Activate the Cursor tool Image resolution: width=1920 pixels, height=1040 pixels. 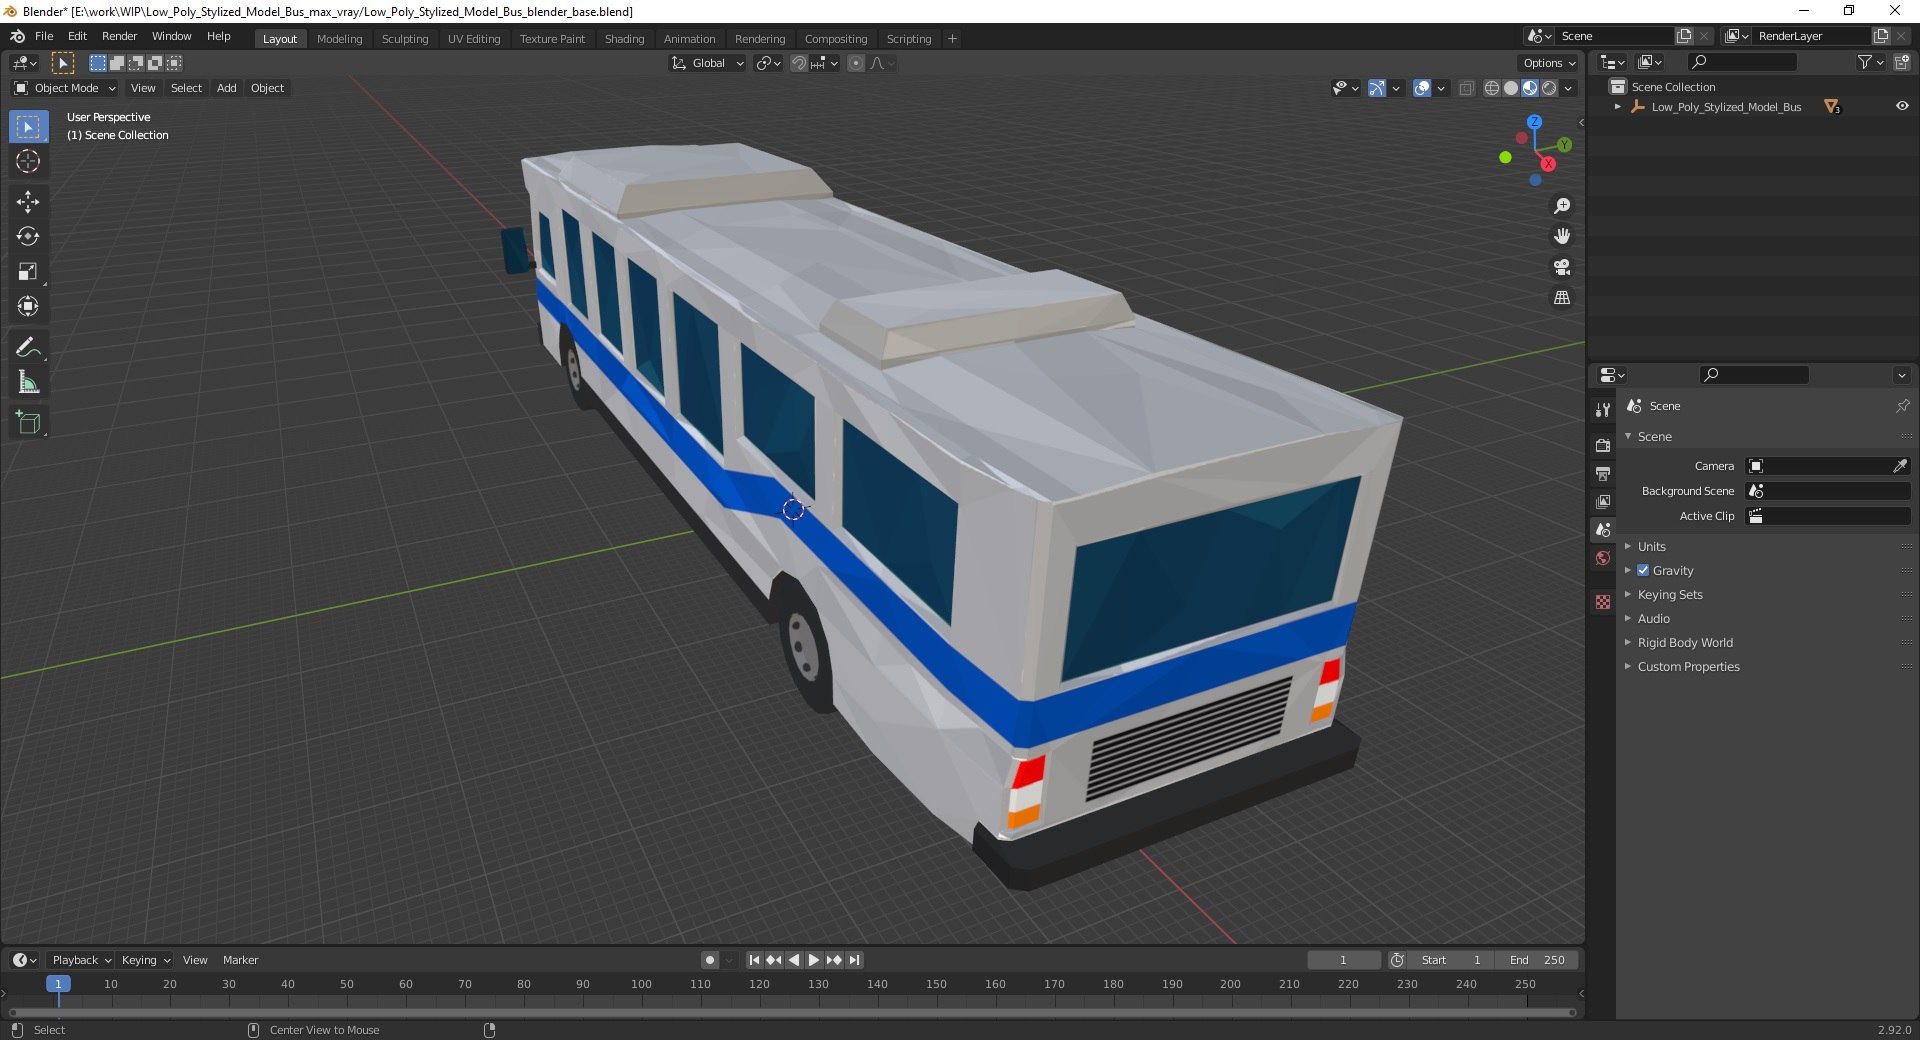[x=28, y=162]
